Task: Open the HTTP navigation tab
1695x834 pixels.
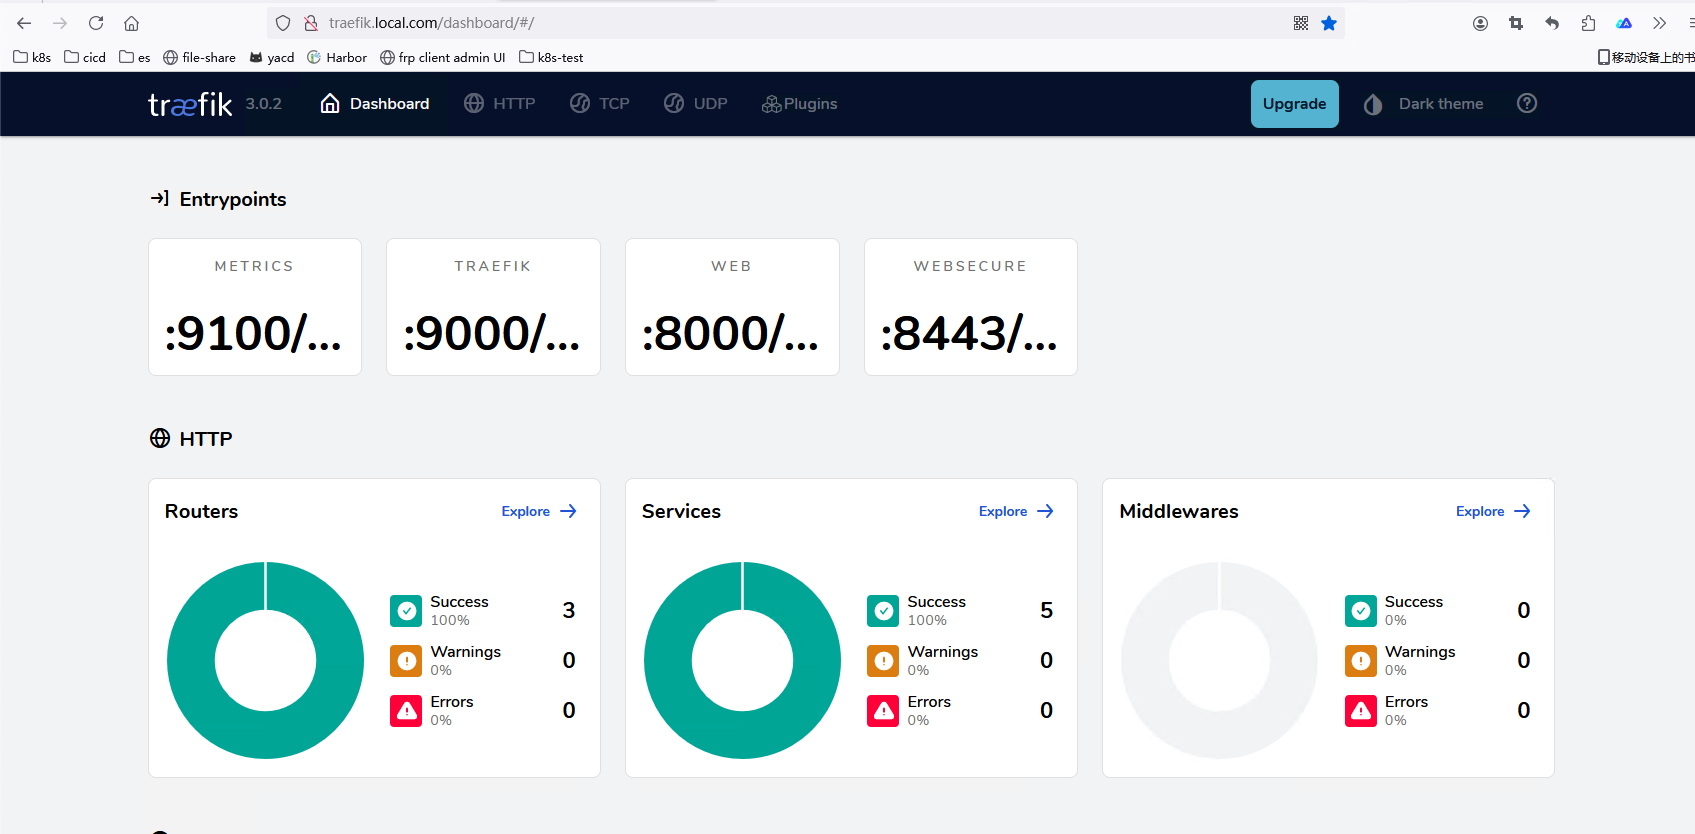Action: point(500,104)
